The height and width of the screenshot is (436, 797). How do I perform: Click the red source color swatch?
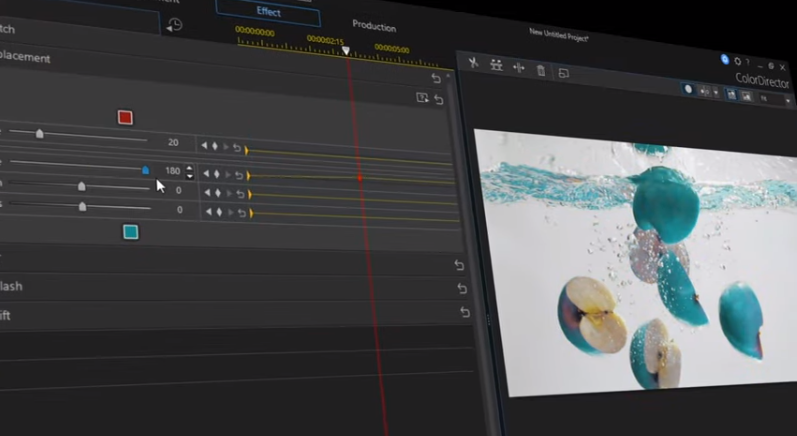coord(125,117)
